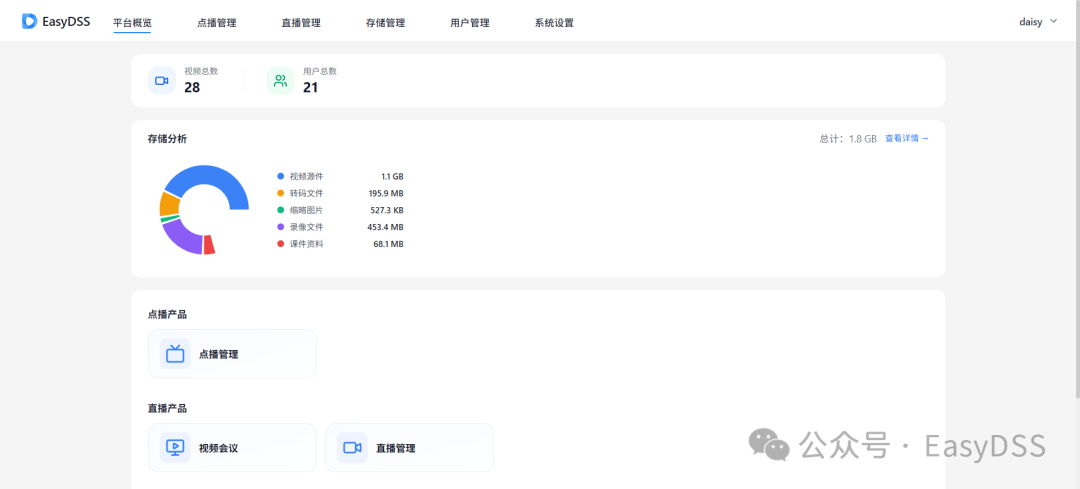Click the 68.1 MB value
This screenshot has height=489, width=1080.
point(388,244)
